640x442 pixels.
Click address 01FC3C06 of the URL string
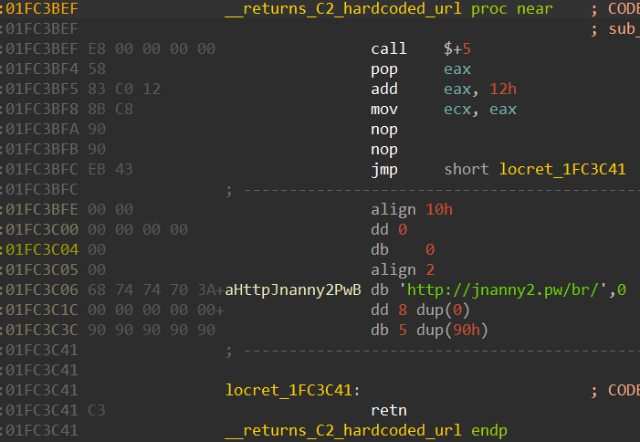point(42,290)
